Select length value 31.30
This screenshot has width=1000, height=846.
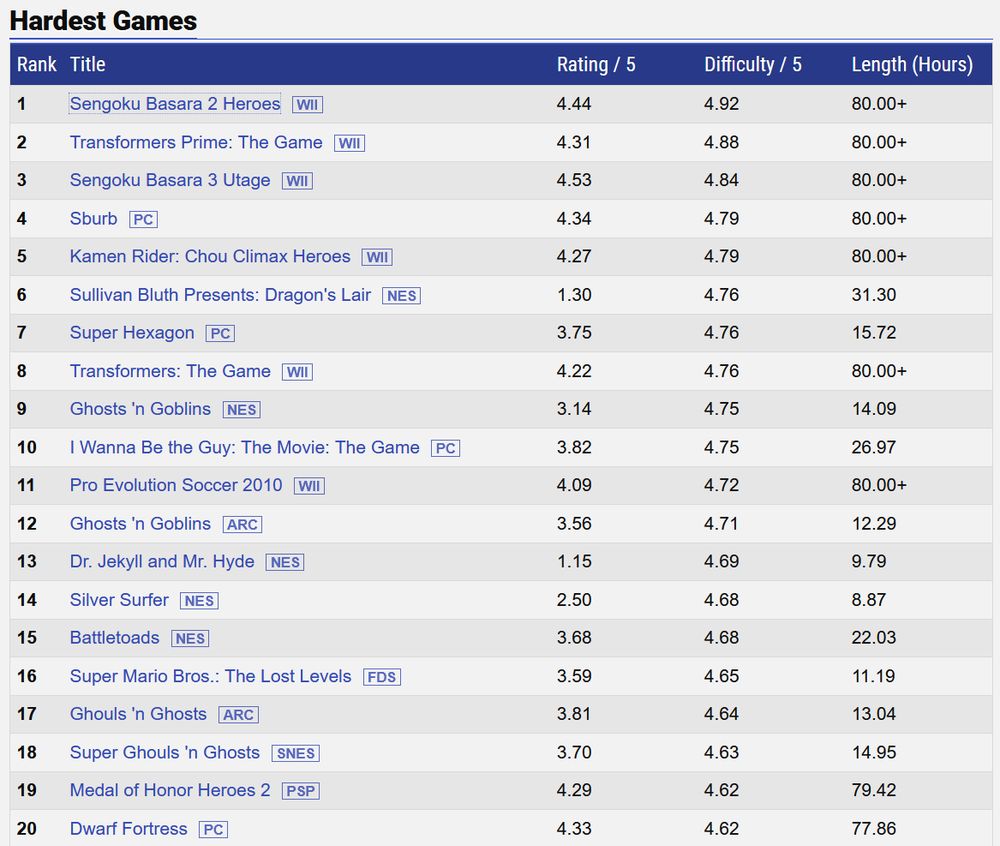874,295
